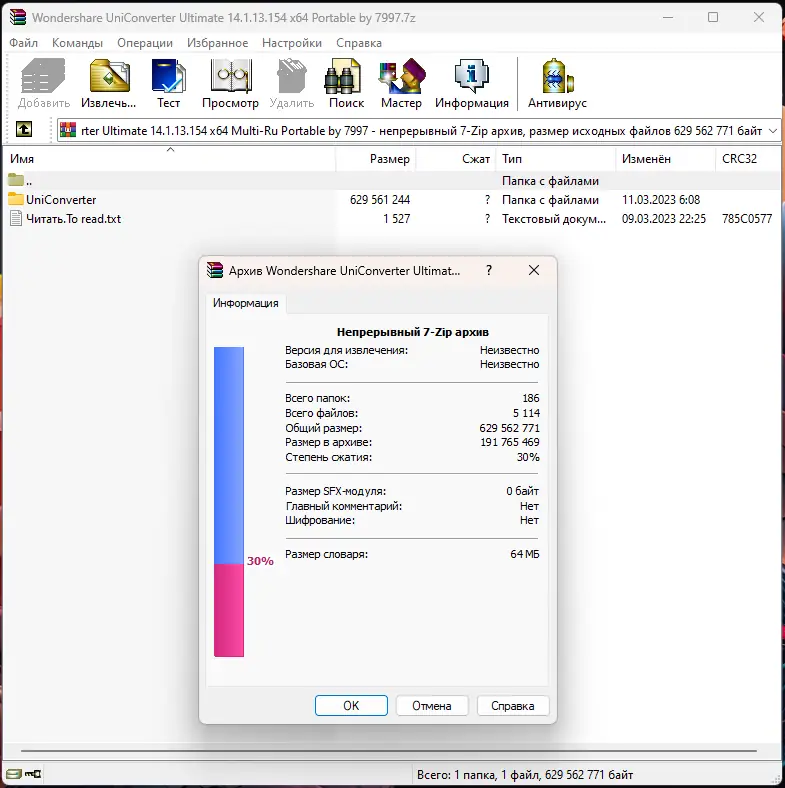Click the Читать.To read.txt file name
This screenshot has width=785, height=788.
(73, 219)
